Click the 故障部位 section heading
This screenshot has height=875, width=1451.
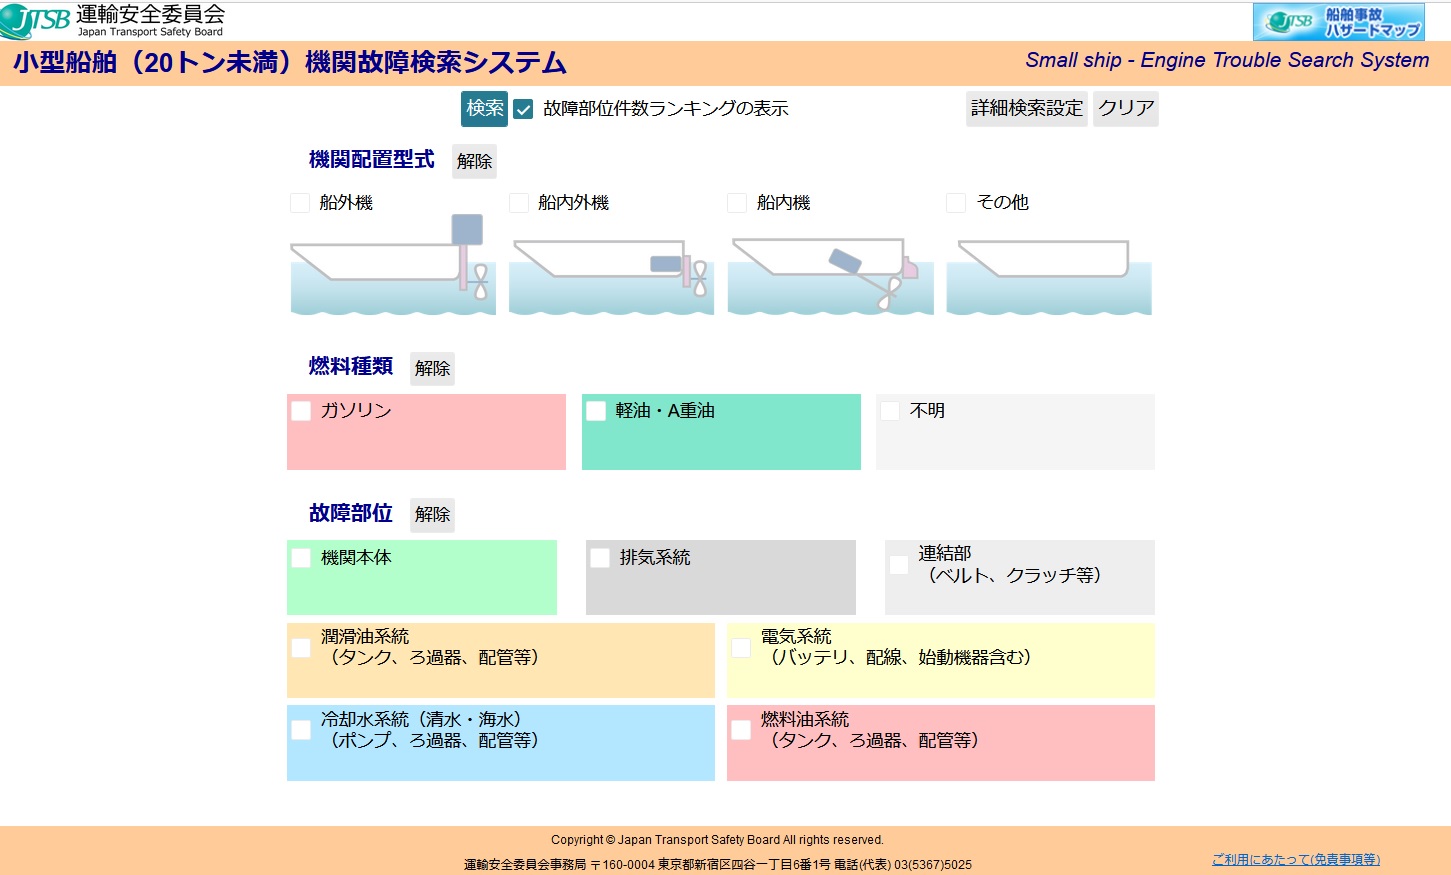(x=351, y=513)
